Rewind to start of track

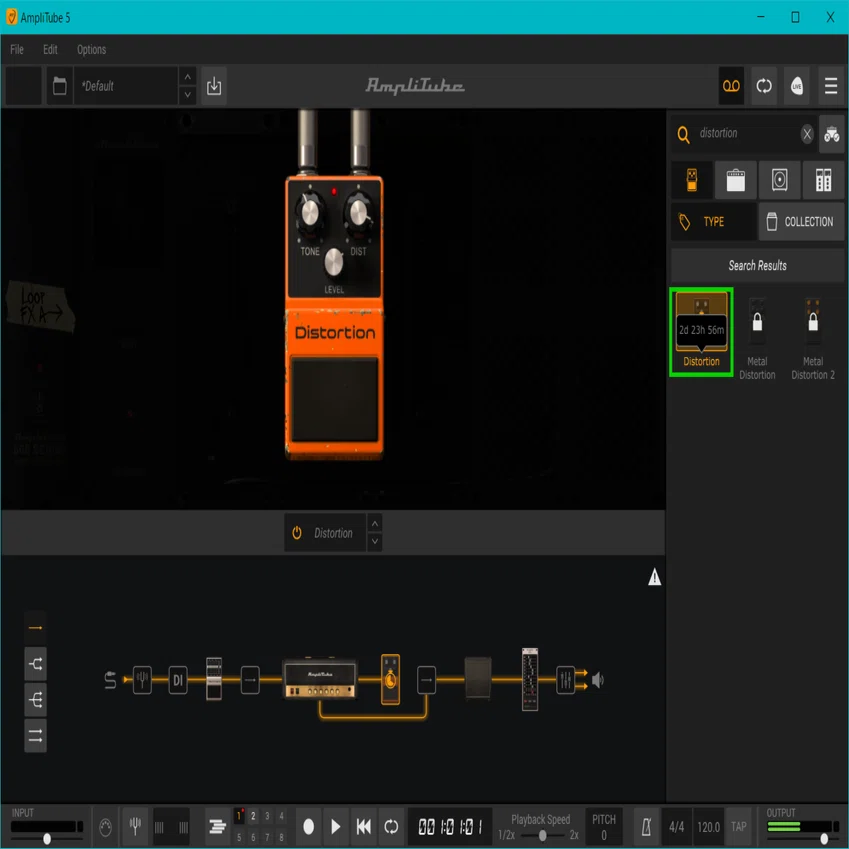pyautogui.click(x=363, y=826)
